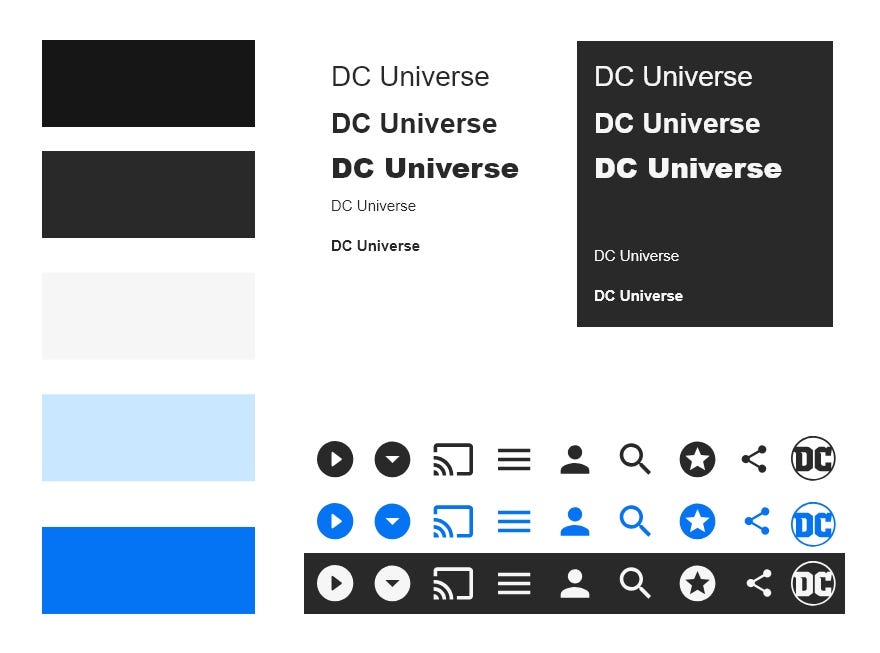The height and width of the screenshot is (653, 880).
Task: Click the black user profile icon
Action: click(575, 460)
